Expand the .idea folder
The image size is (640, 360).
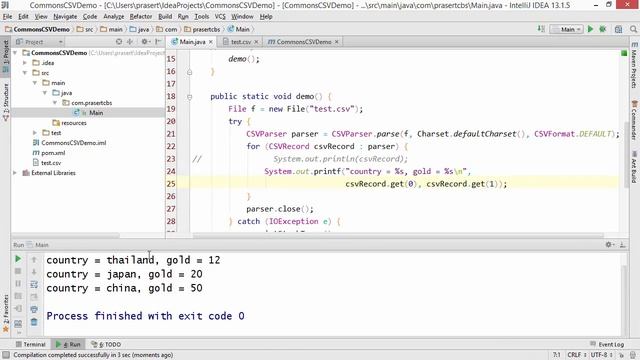tap(25, 63)
